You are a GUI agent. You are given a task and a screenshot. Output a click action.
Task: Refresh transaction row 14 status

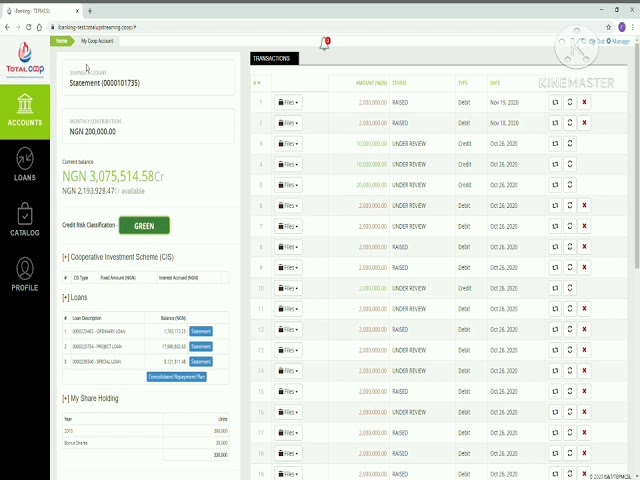click(570, 371)
